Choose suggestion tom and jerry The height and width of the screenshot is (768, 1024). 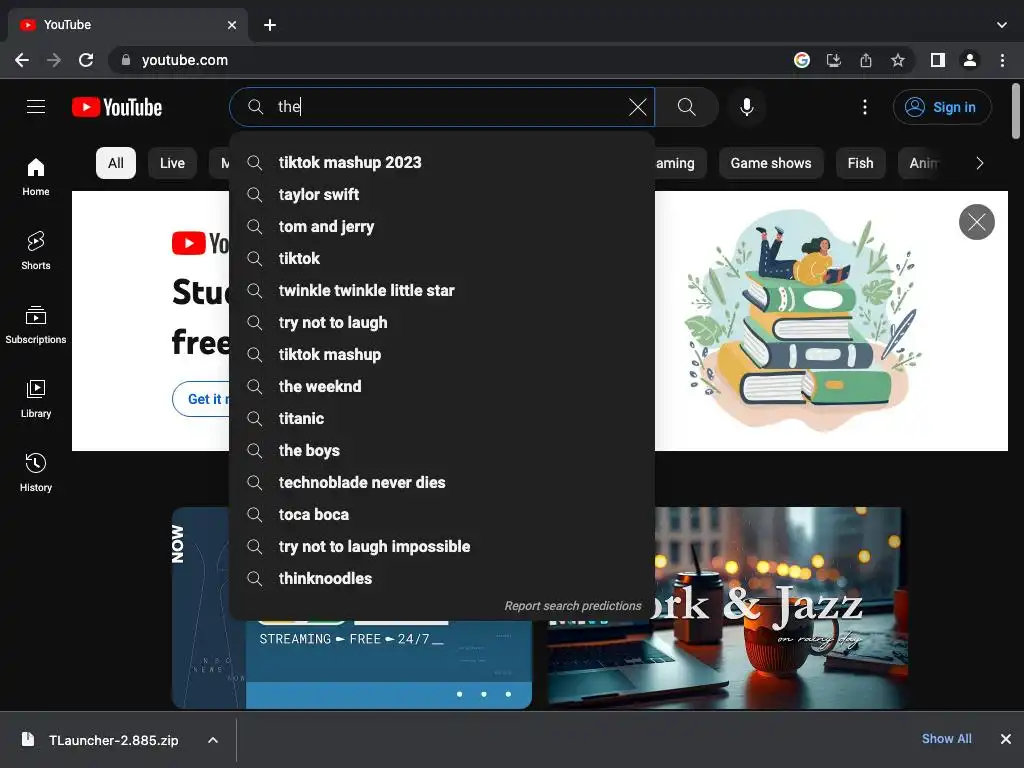pos(441,227)
